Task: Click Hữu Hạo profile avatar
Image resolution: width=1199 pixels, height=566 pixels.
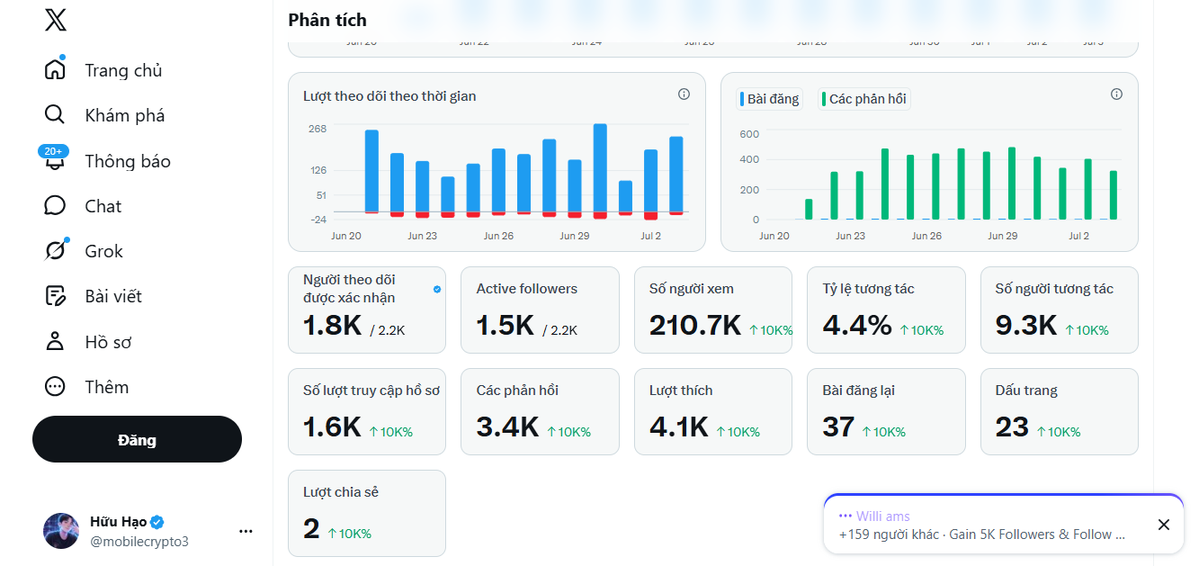Action: pyautogui.click(x=61, y=531)
